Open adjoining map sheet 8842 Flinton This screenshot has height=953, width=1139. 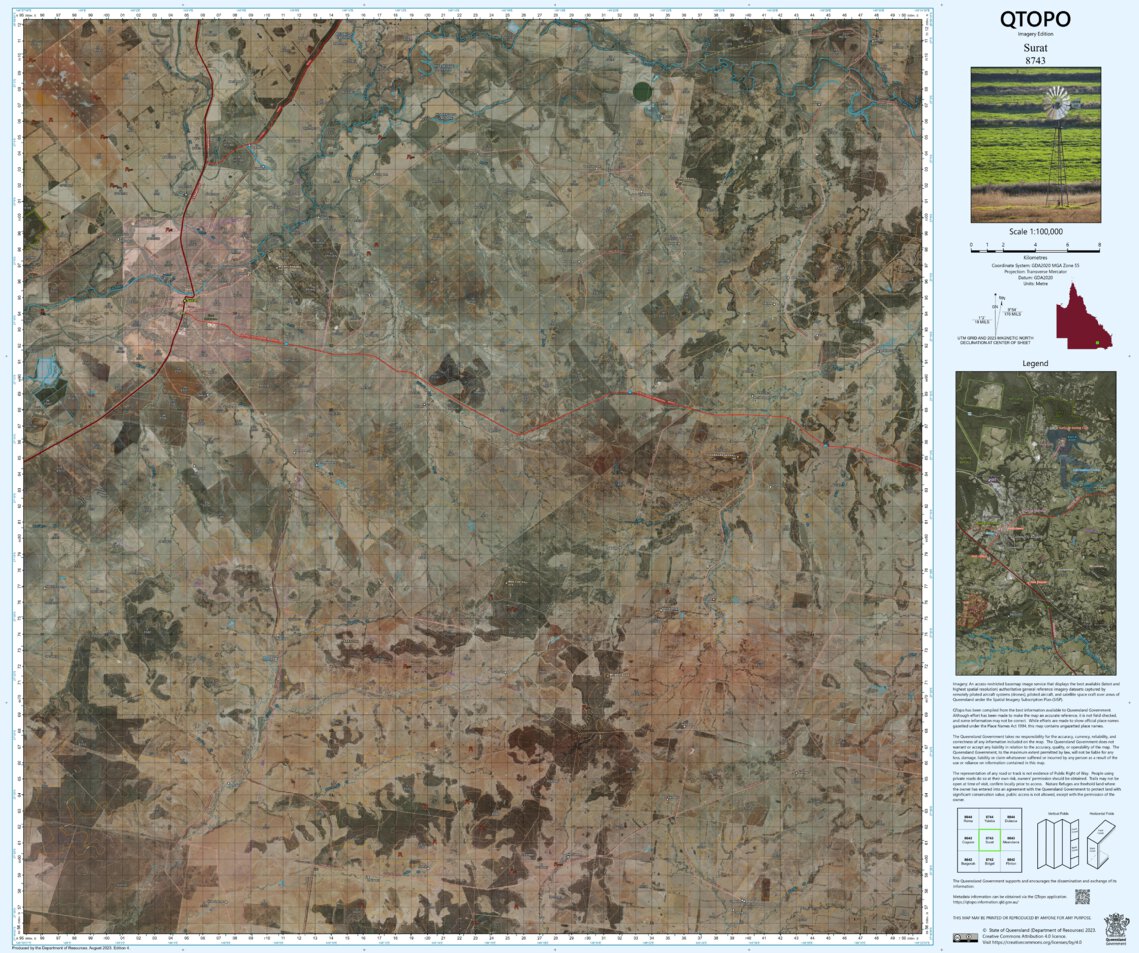click(1010, 860)
